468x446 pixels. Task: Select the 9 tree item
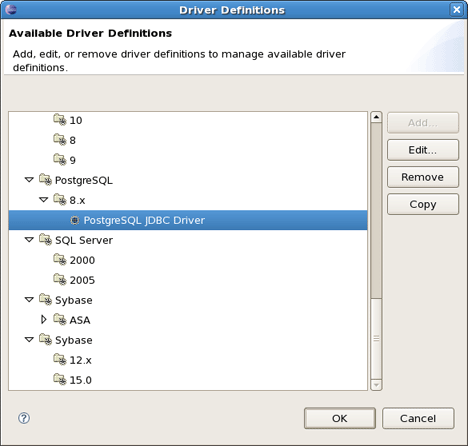click(x=72, y=160)
